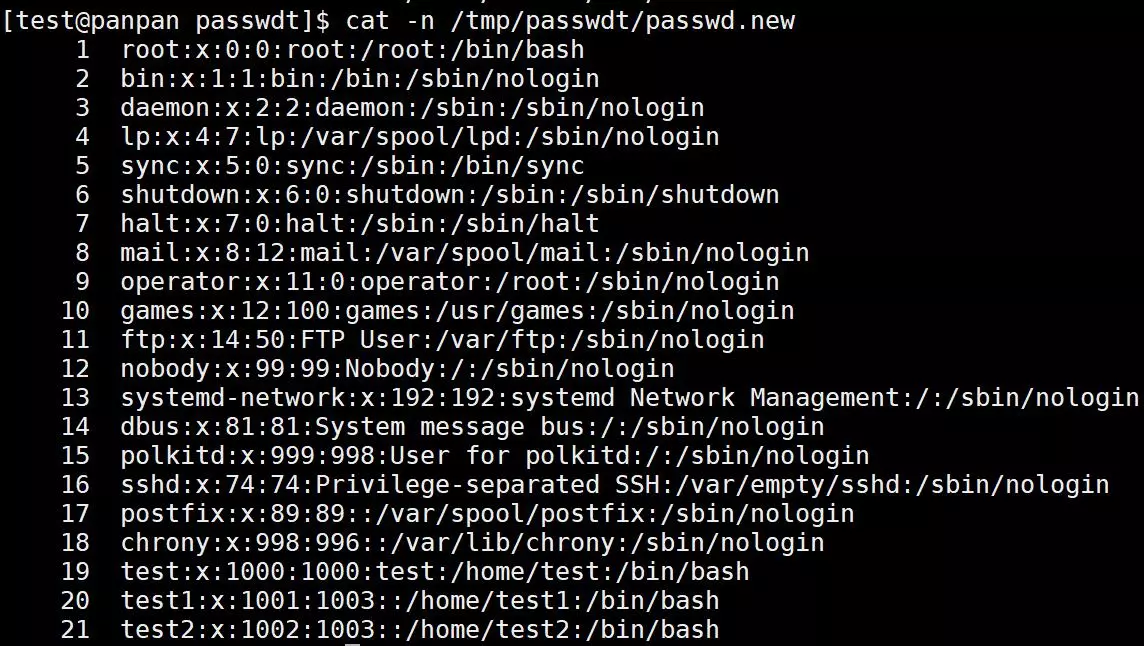Click the lp spool lpd line
The height and width of the screenshot is (646, 1144).
pyautogui.click(x=420, y=137)
